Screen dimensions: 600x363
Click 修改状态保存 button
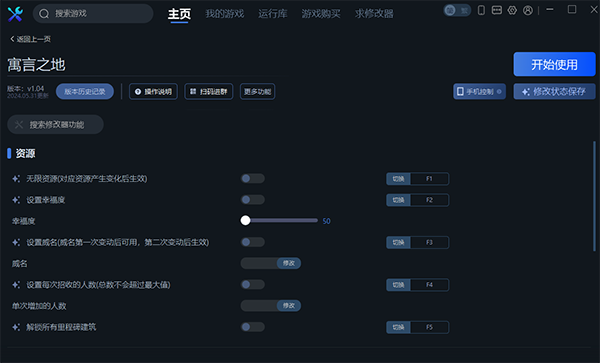[554, 91]
